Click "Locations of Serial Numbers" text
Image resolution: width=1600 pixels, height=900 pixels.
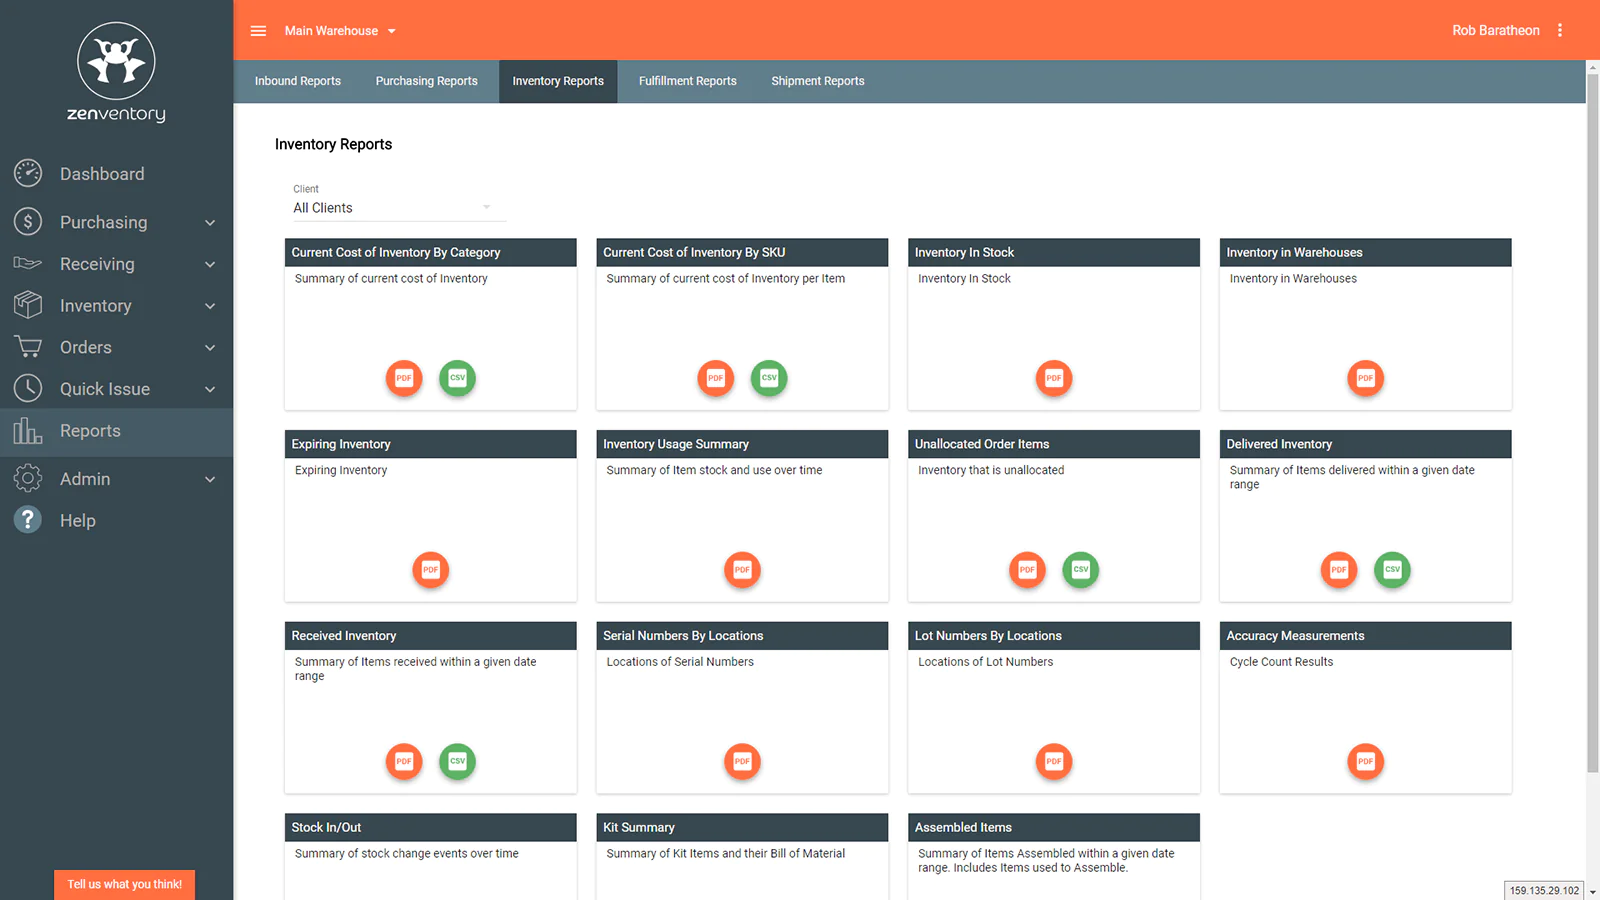coord(680,662)
